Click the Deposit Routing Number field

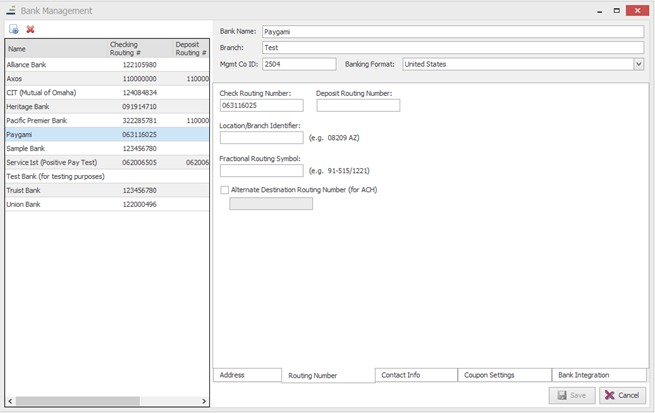tap(358, 105)
